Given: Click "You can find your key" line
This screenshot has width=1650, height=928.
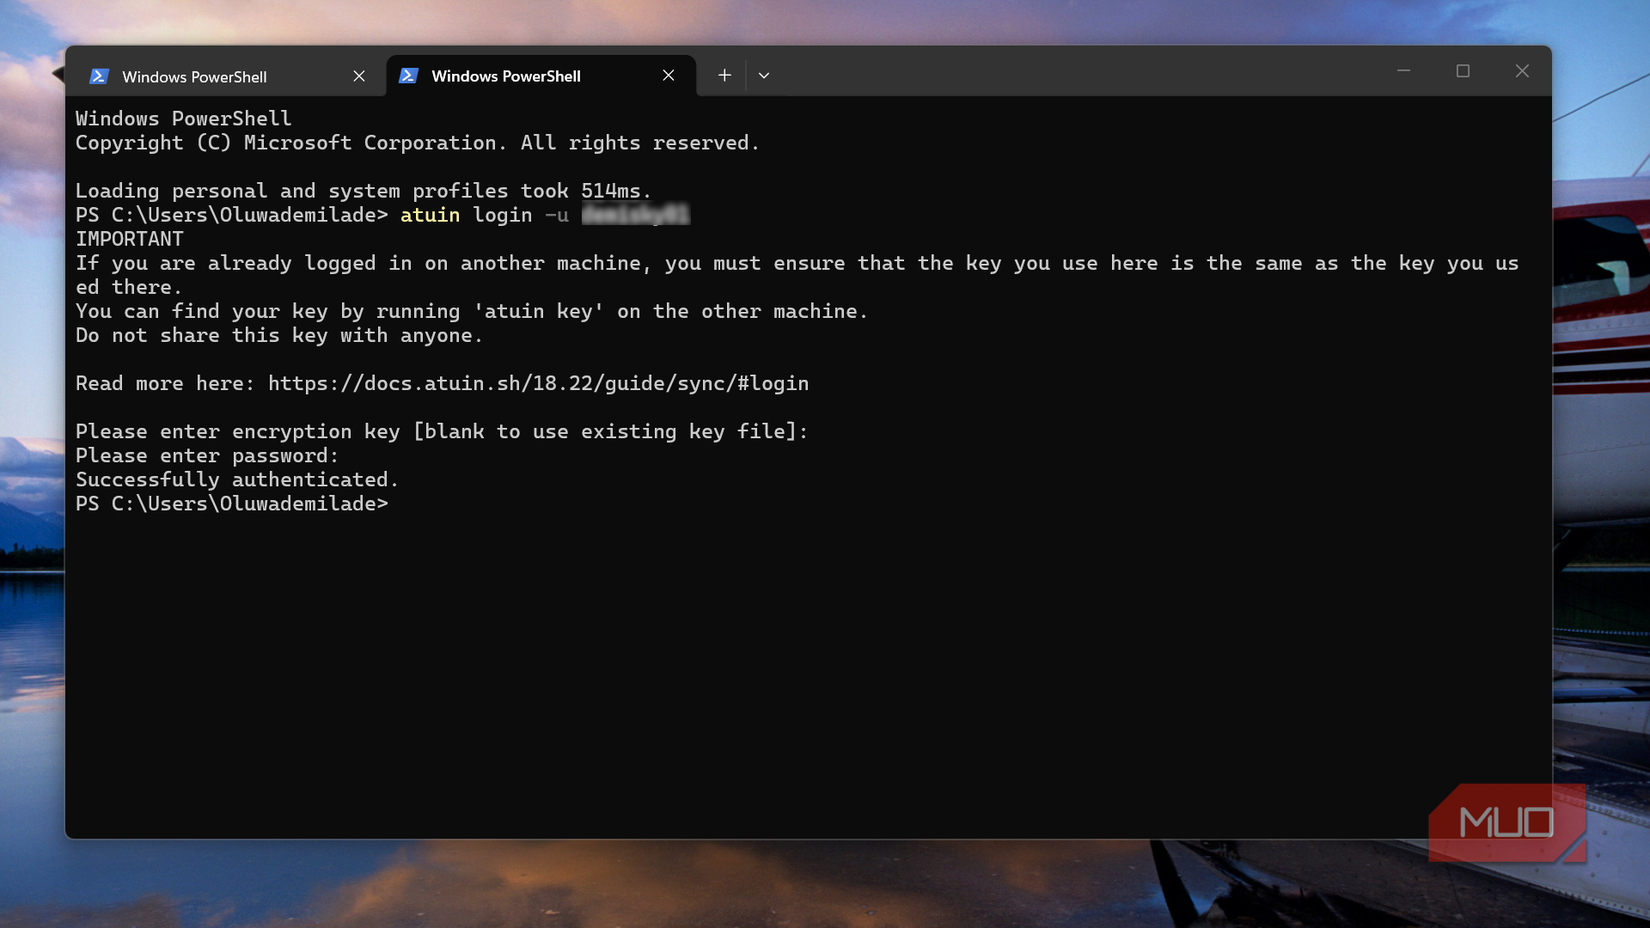Looking at the screenshot, I should tap(471, 312).
